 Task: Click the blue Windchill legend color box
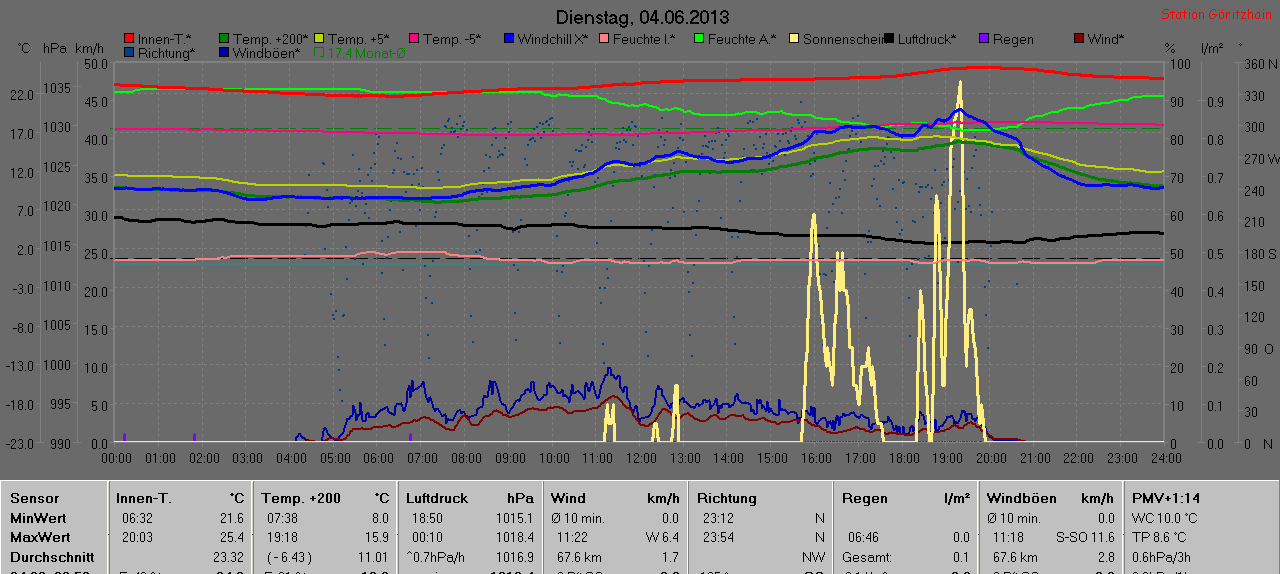click(x=509, y=39)
